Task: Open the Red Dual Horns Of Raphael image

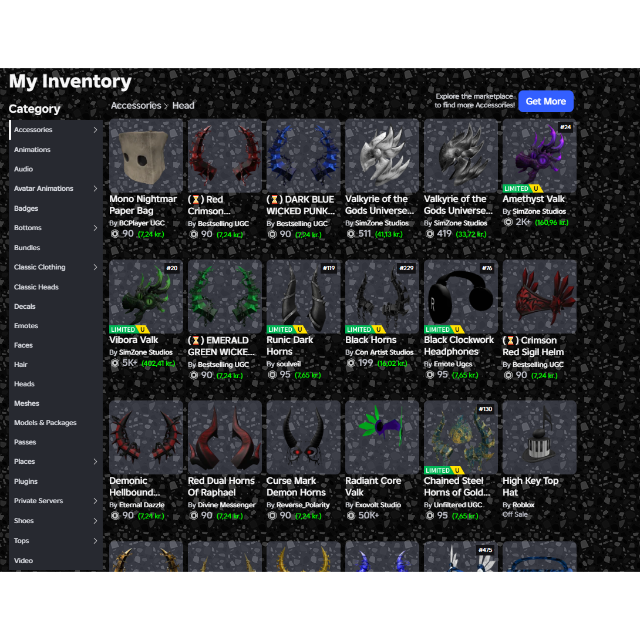Action: [225, 437]
